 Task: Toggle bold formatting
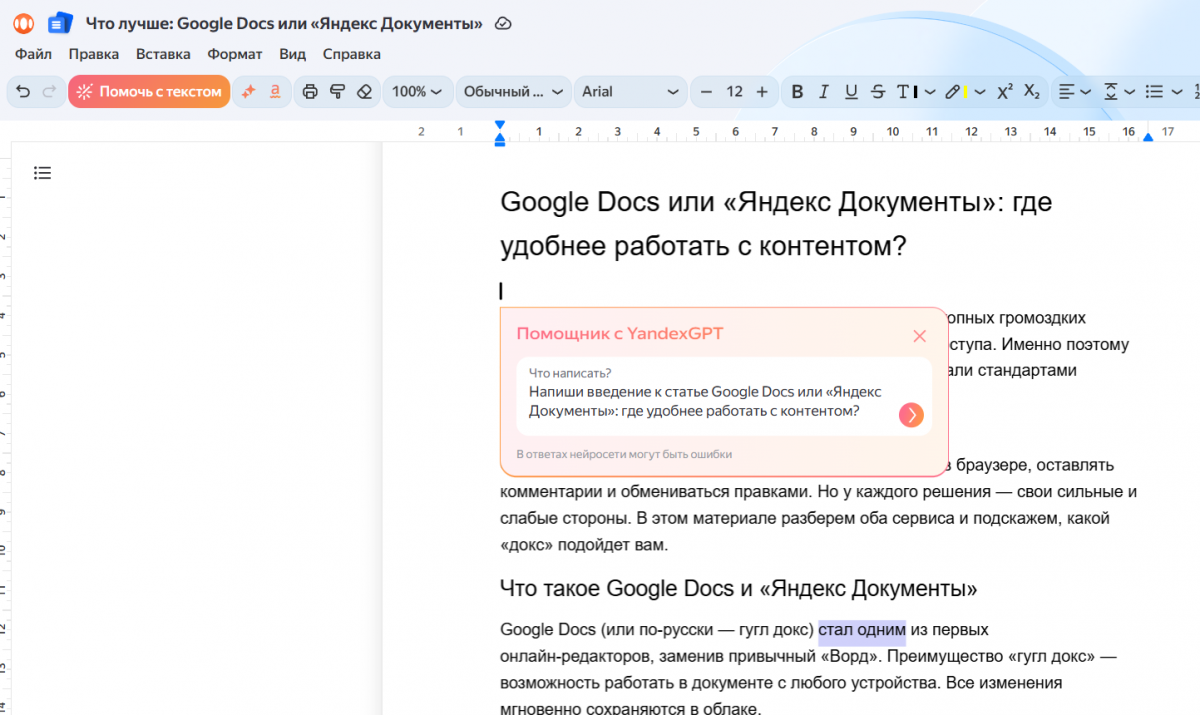coord(797,91)
